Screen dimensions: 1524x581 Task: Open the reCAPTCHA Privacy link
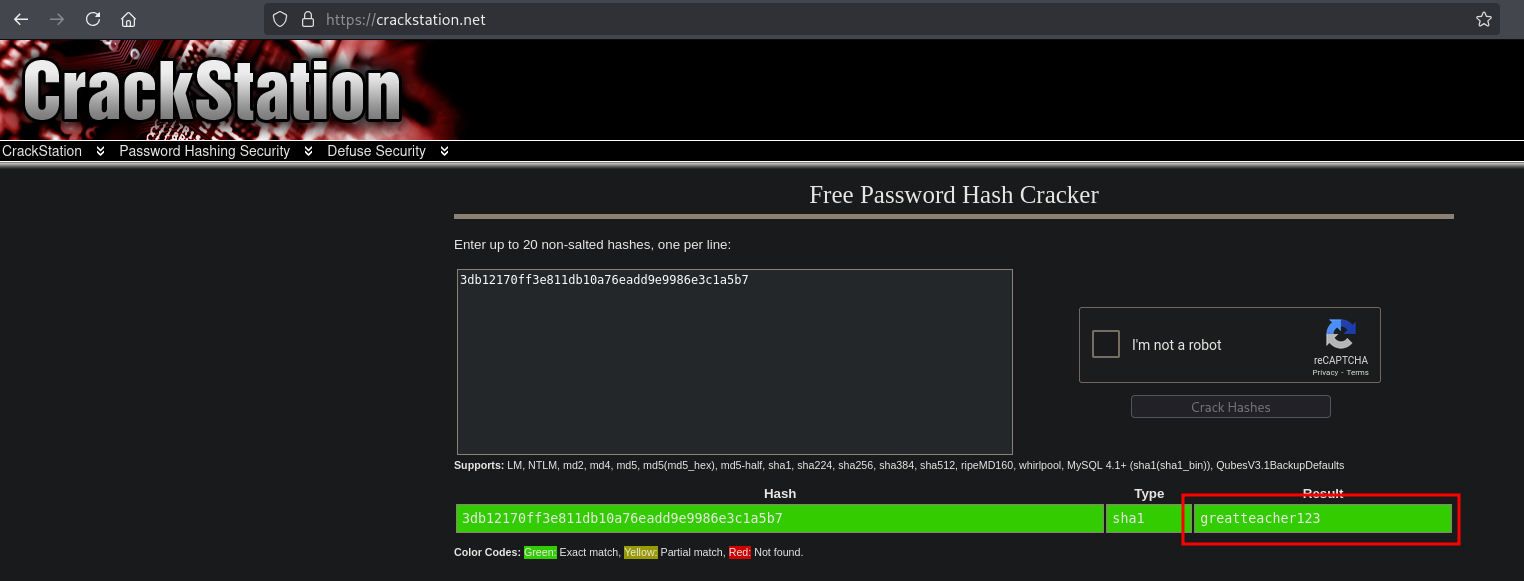coord(1325,372)
